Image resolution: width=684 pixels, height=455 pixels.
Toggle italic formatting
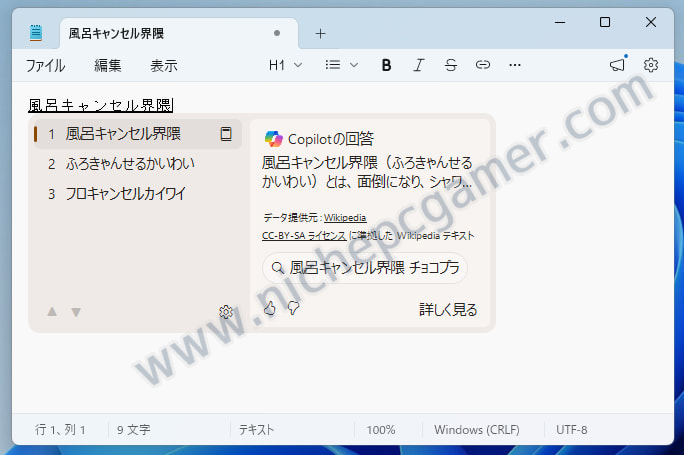[x=418, y=65]
